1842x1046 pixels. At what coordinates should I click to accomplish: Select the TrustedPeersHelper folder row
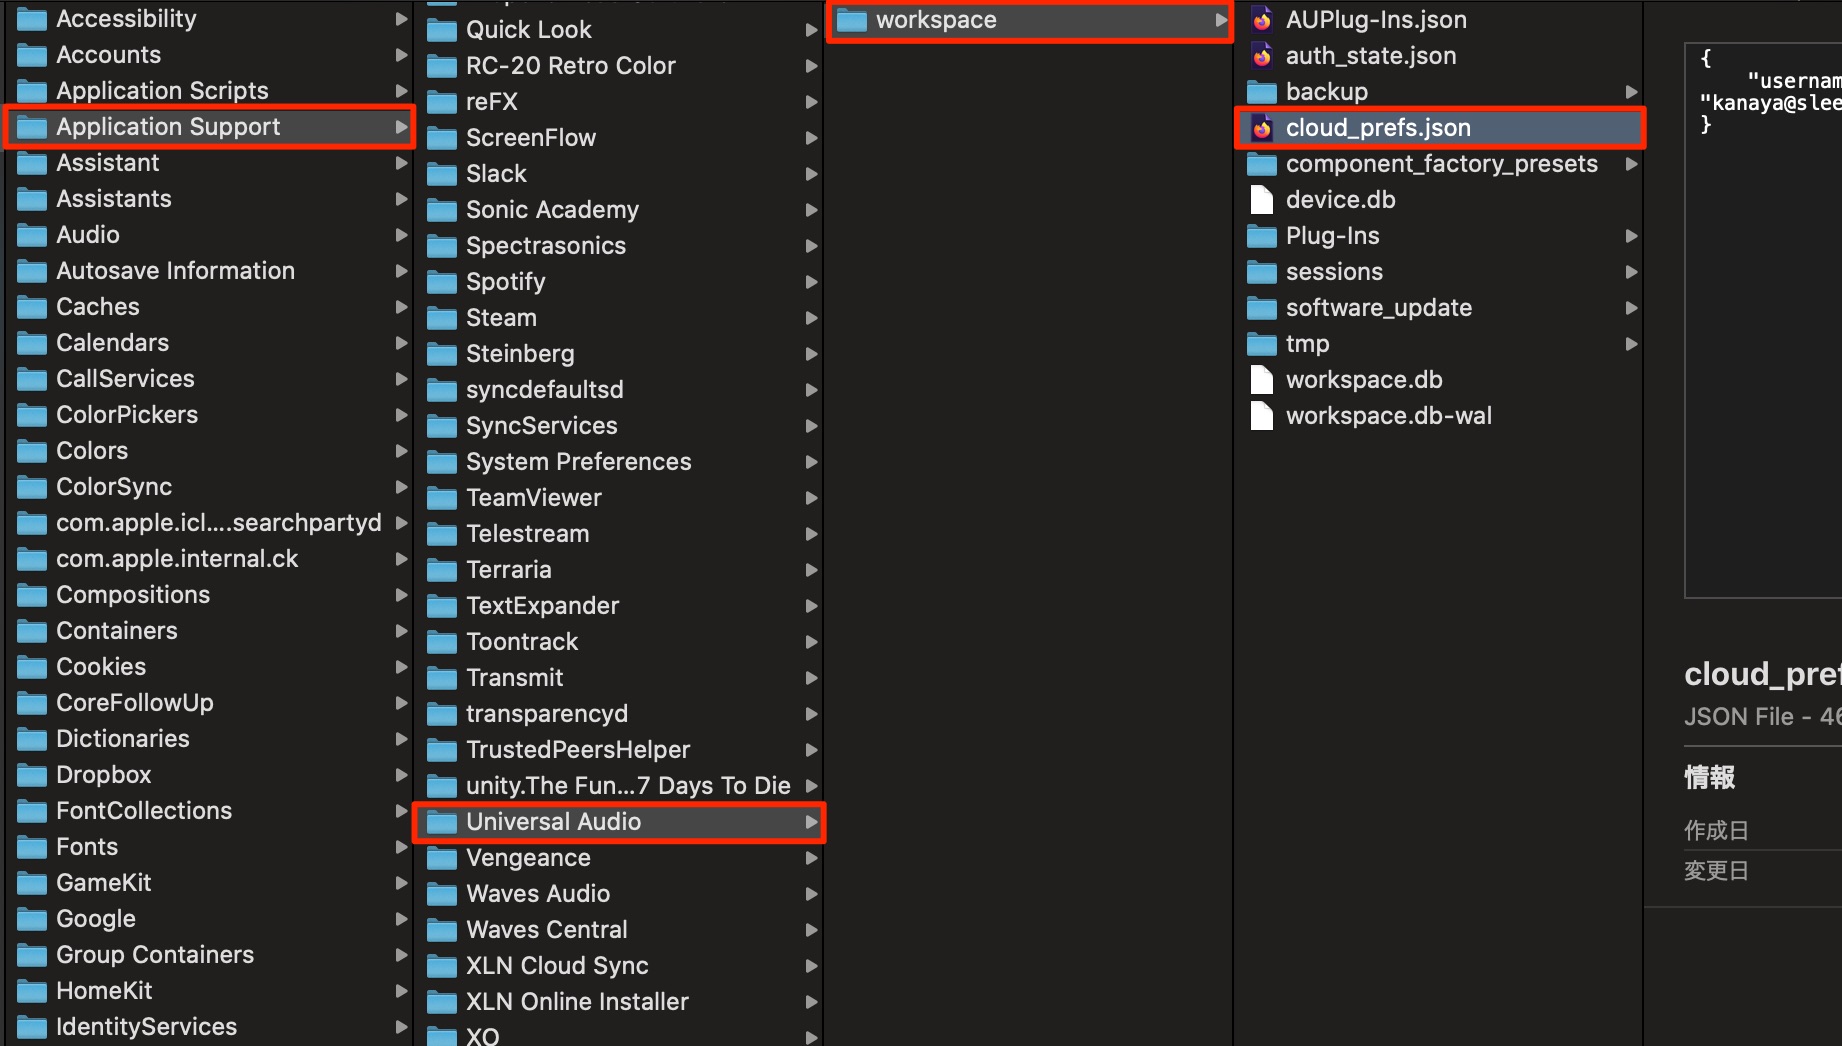(620, 750)
